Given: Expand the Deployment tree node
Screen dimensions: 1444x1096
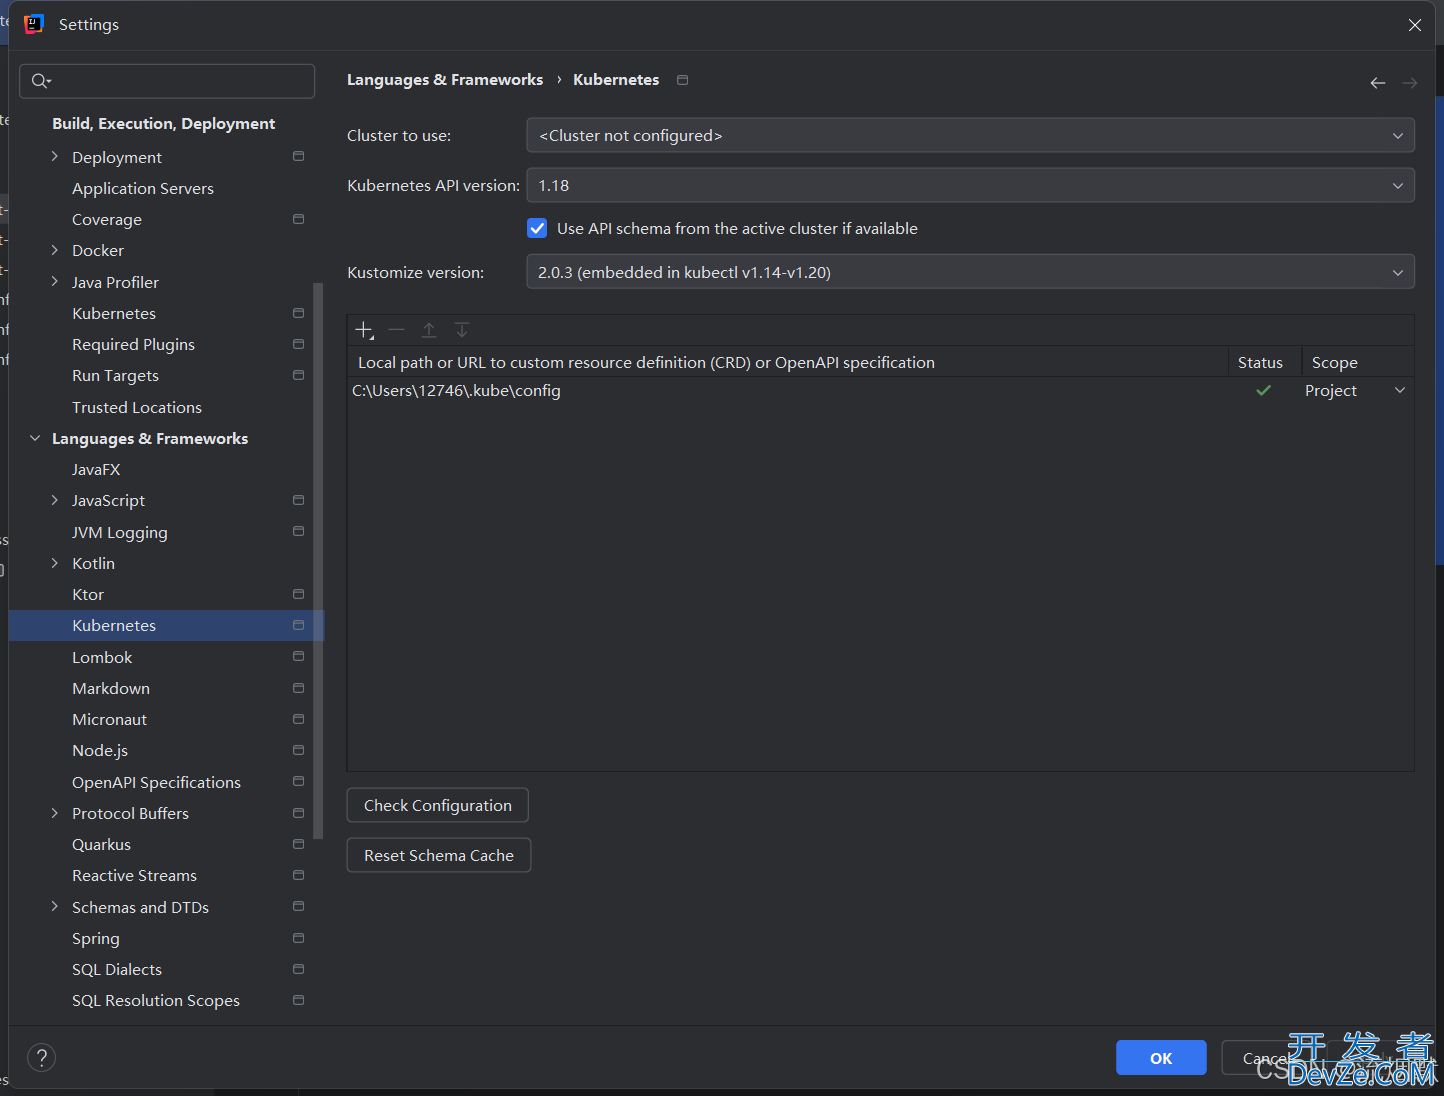Looking at the screenshot, I should tap(55, 156).
